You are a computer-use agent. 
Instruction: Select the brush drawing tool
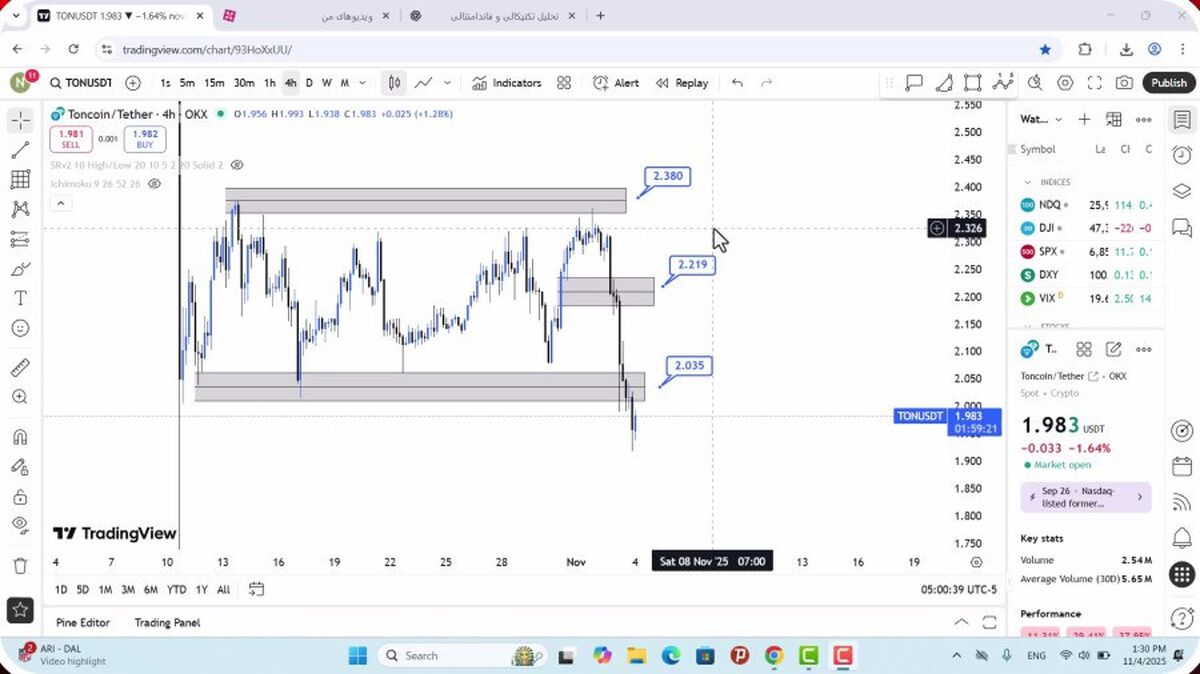click(x=20, y=269)
